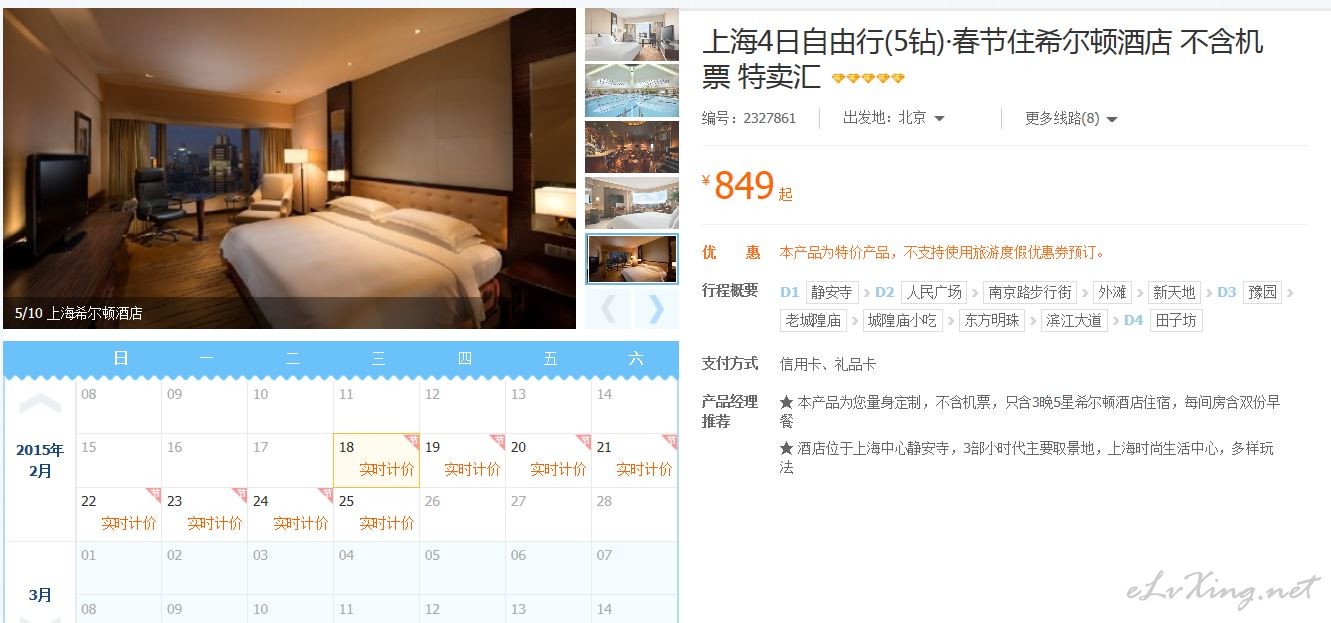Select the swimming pool thumbnail
The height and width of the screenshot is (623, 1331).
tap(632, 91)
